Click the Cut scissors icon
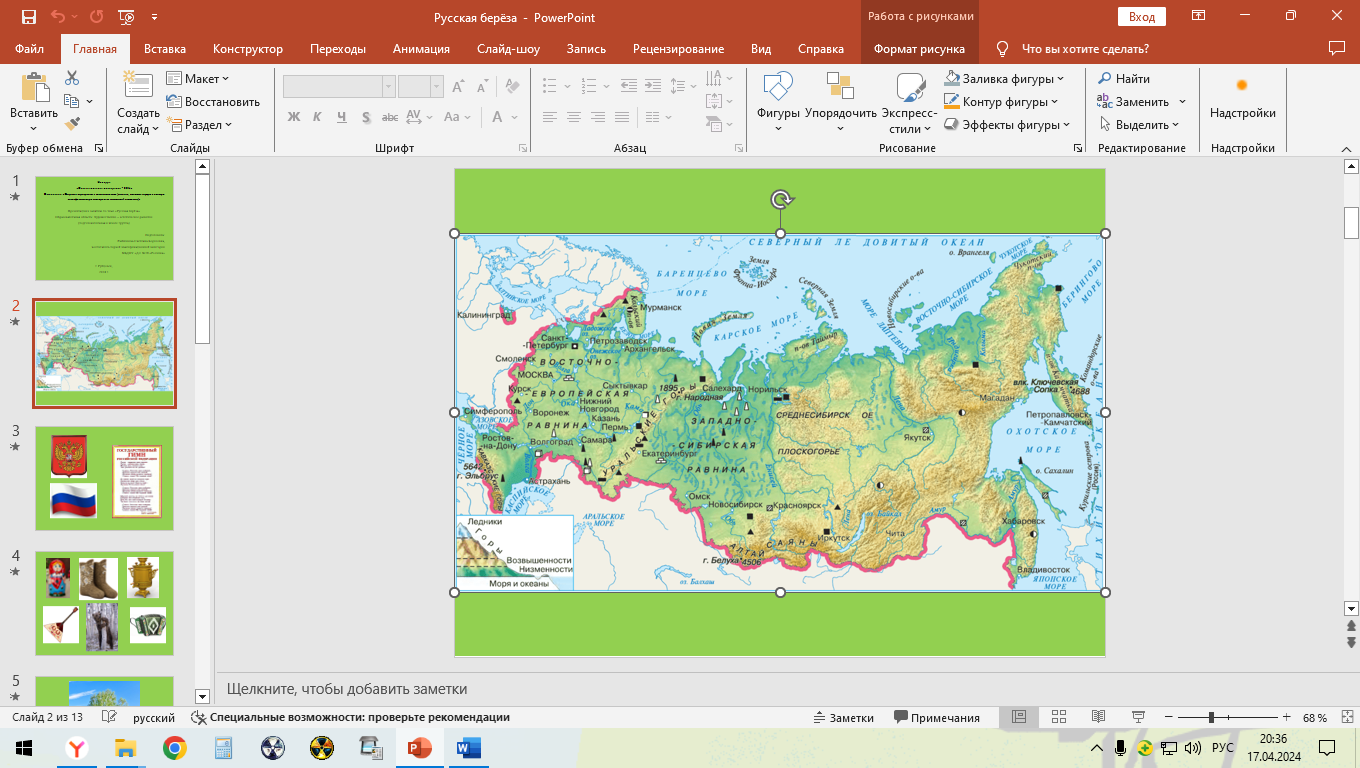The height and width of the screenshot is (768, 1360). click(x=72, y=78)
